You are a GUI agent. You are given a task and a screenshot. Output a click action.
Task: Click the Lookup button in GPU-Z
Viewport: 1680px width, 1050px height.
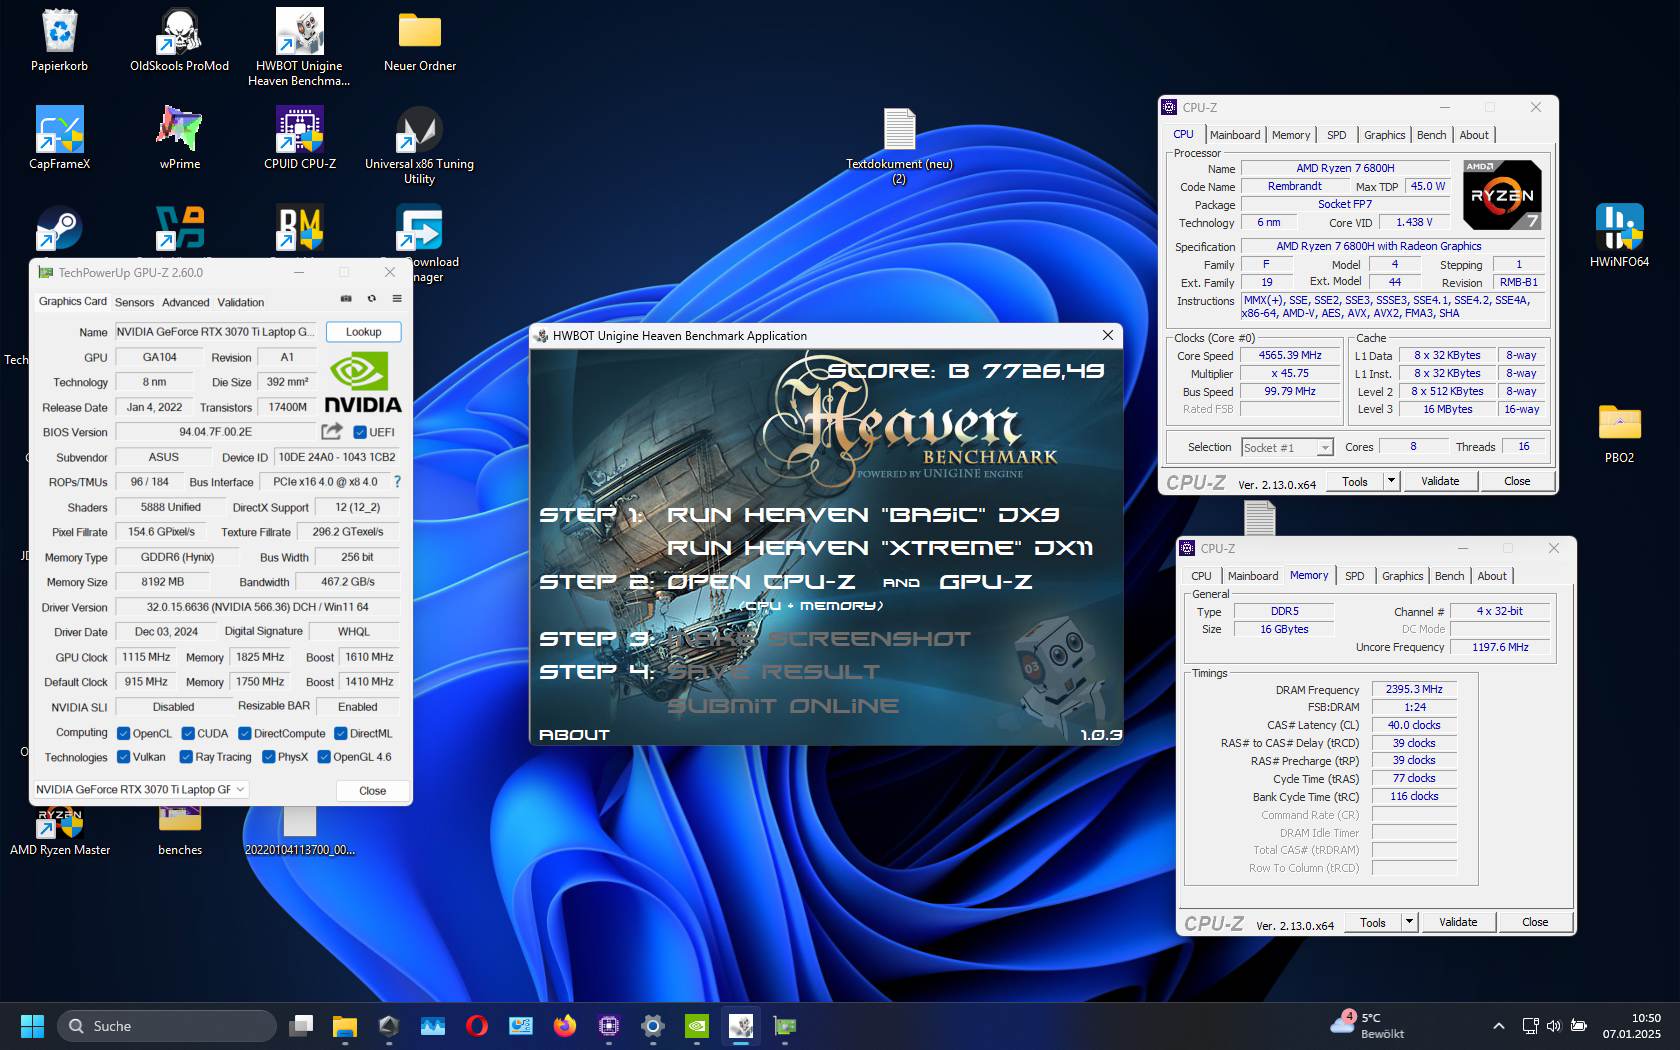pyautogui.click(x=363, y=332)
